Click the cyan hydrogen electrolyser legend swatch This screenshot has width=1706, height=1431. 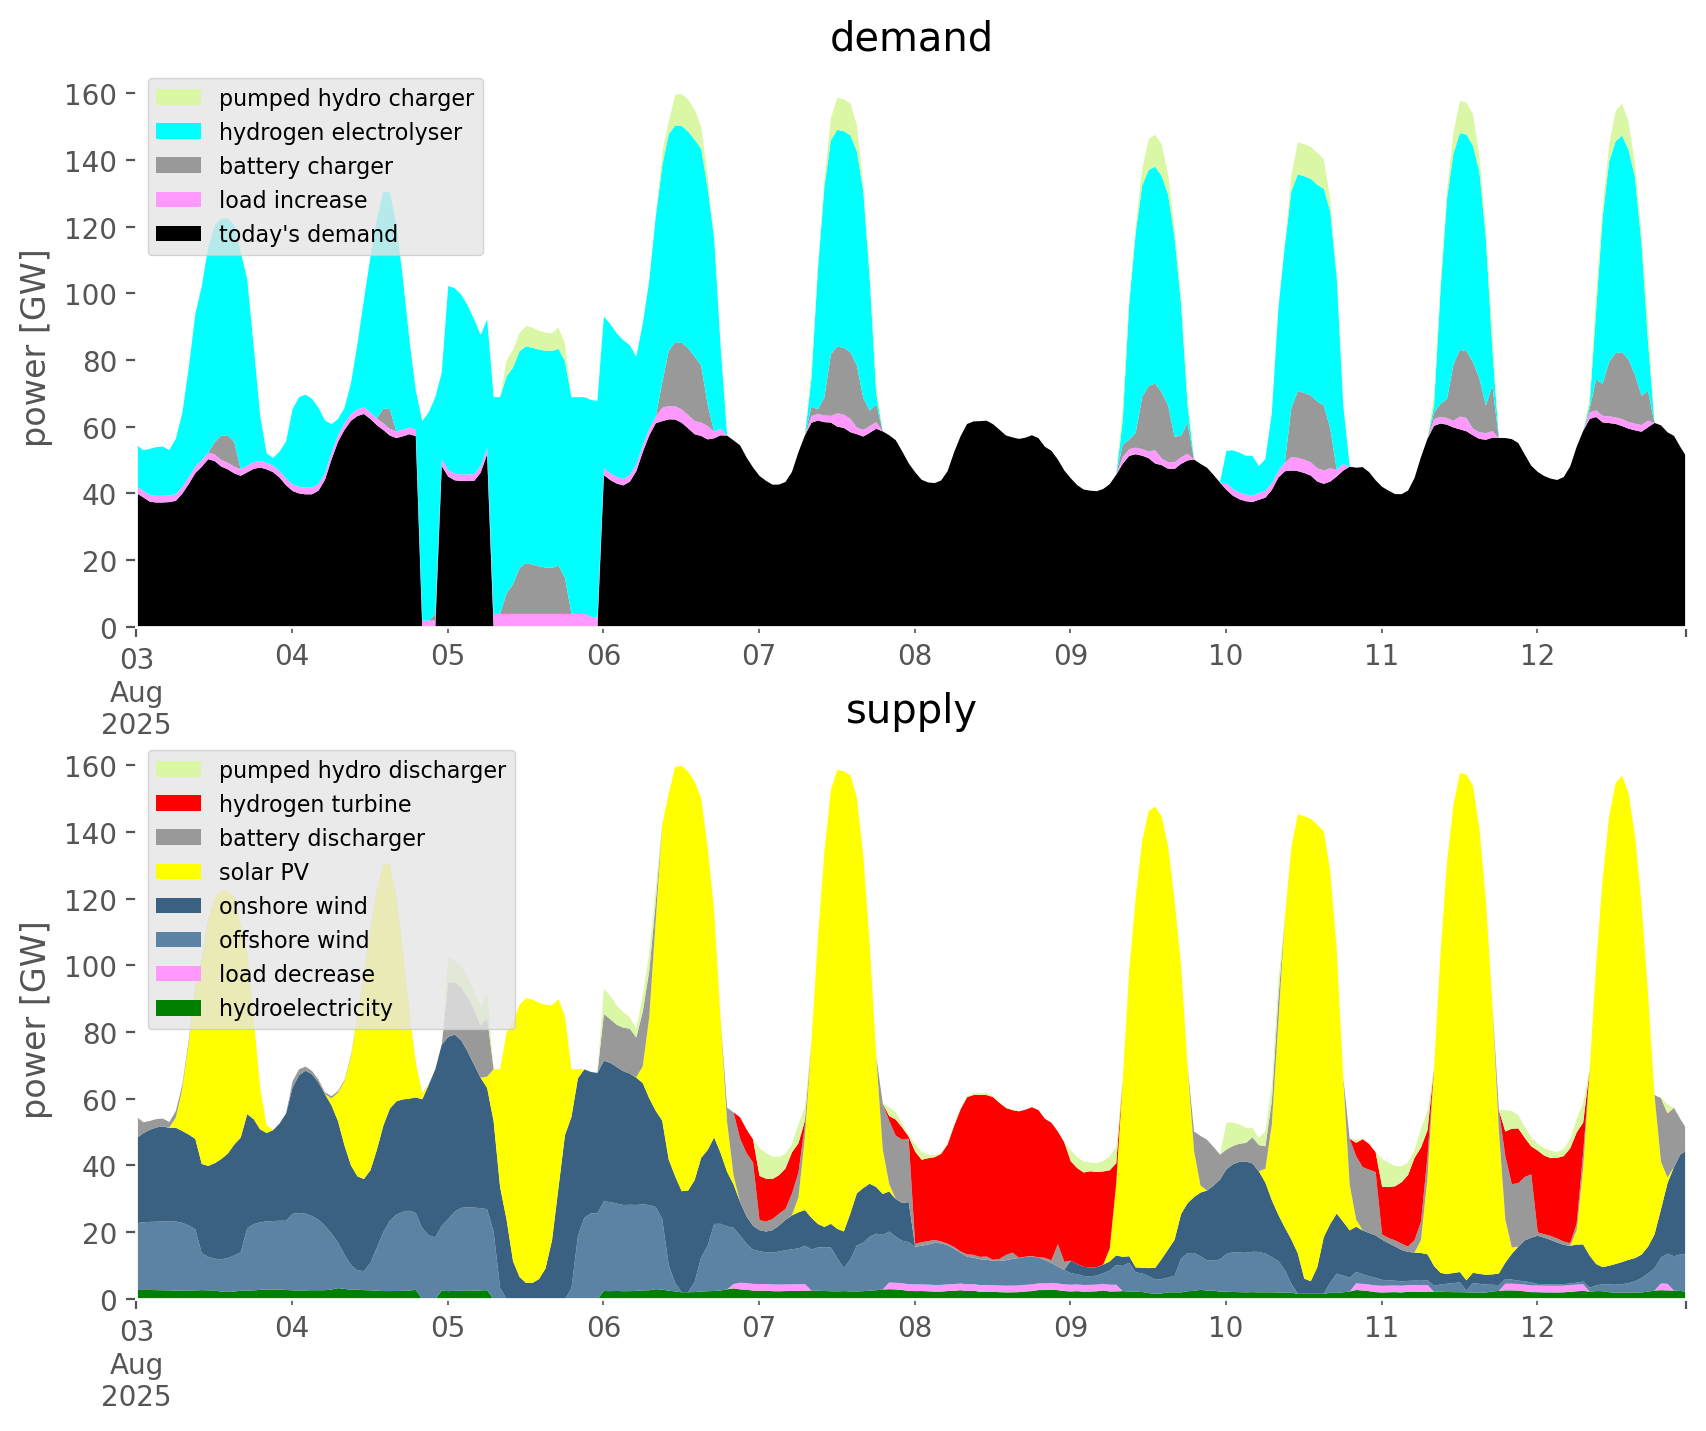pyautogui.click(x=179, y=132)
